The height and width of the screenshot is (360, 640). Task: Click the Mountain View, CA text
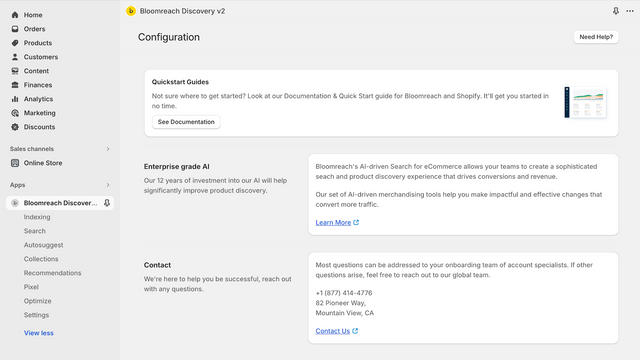pyautogui.click(x=344, y=313)
